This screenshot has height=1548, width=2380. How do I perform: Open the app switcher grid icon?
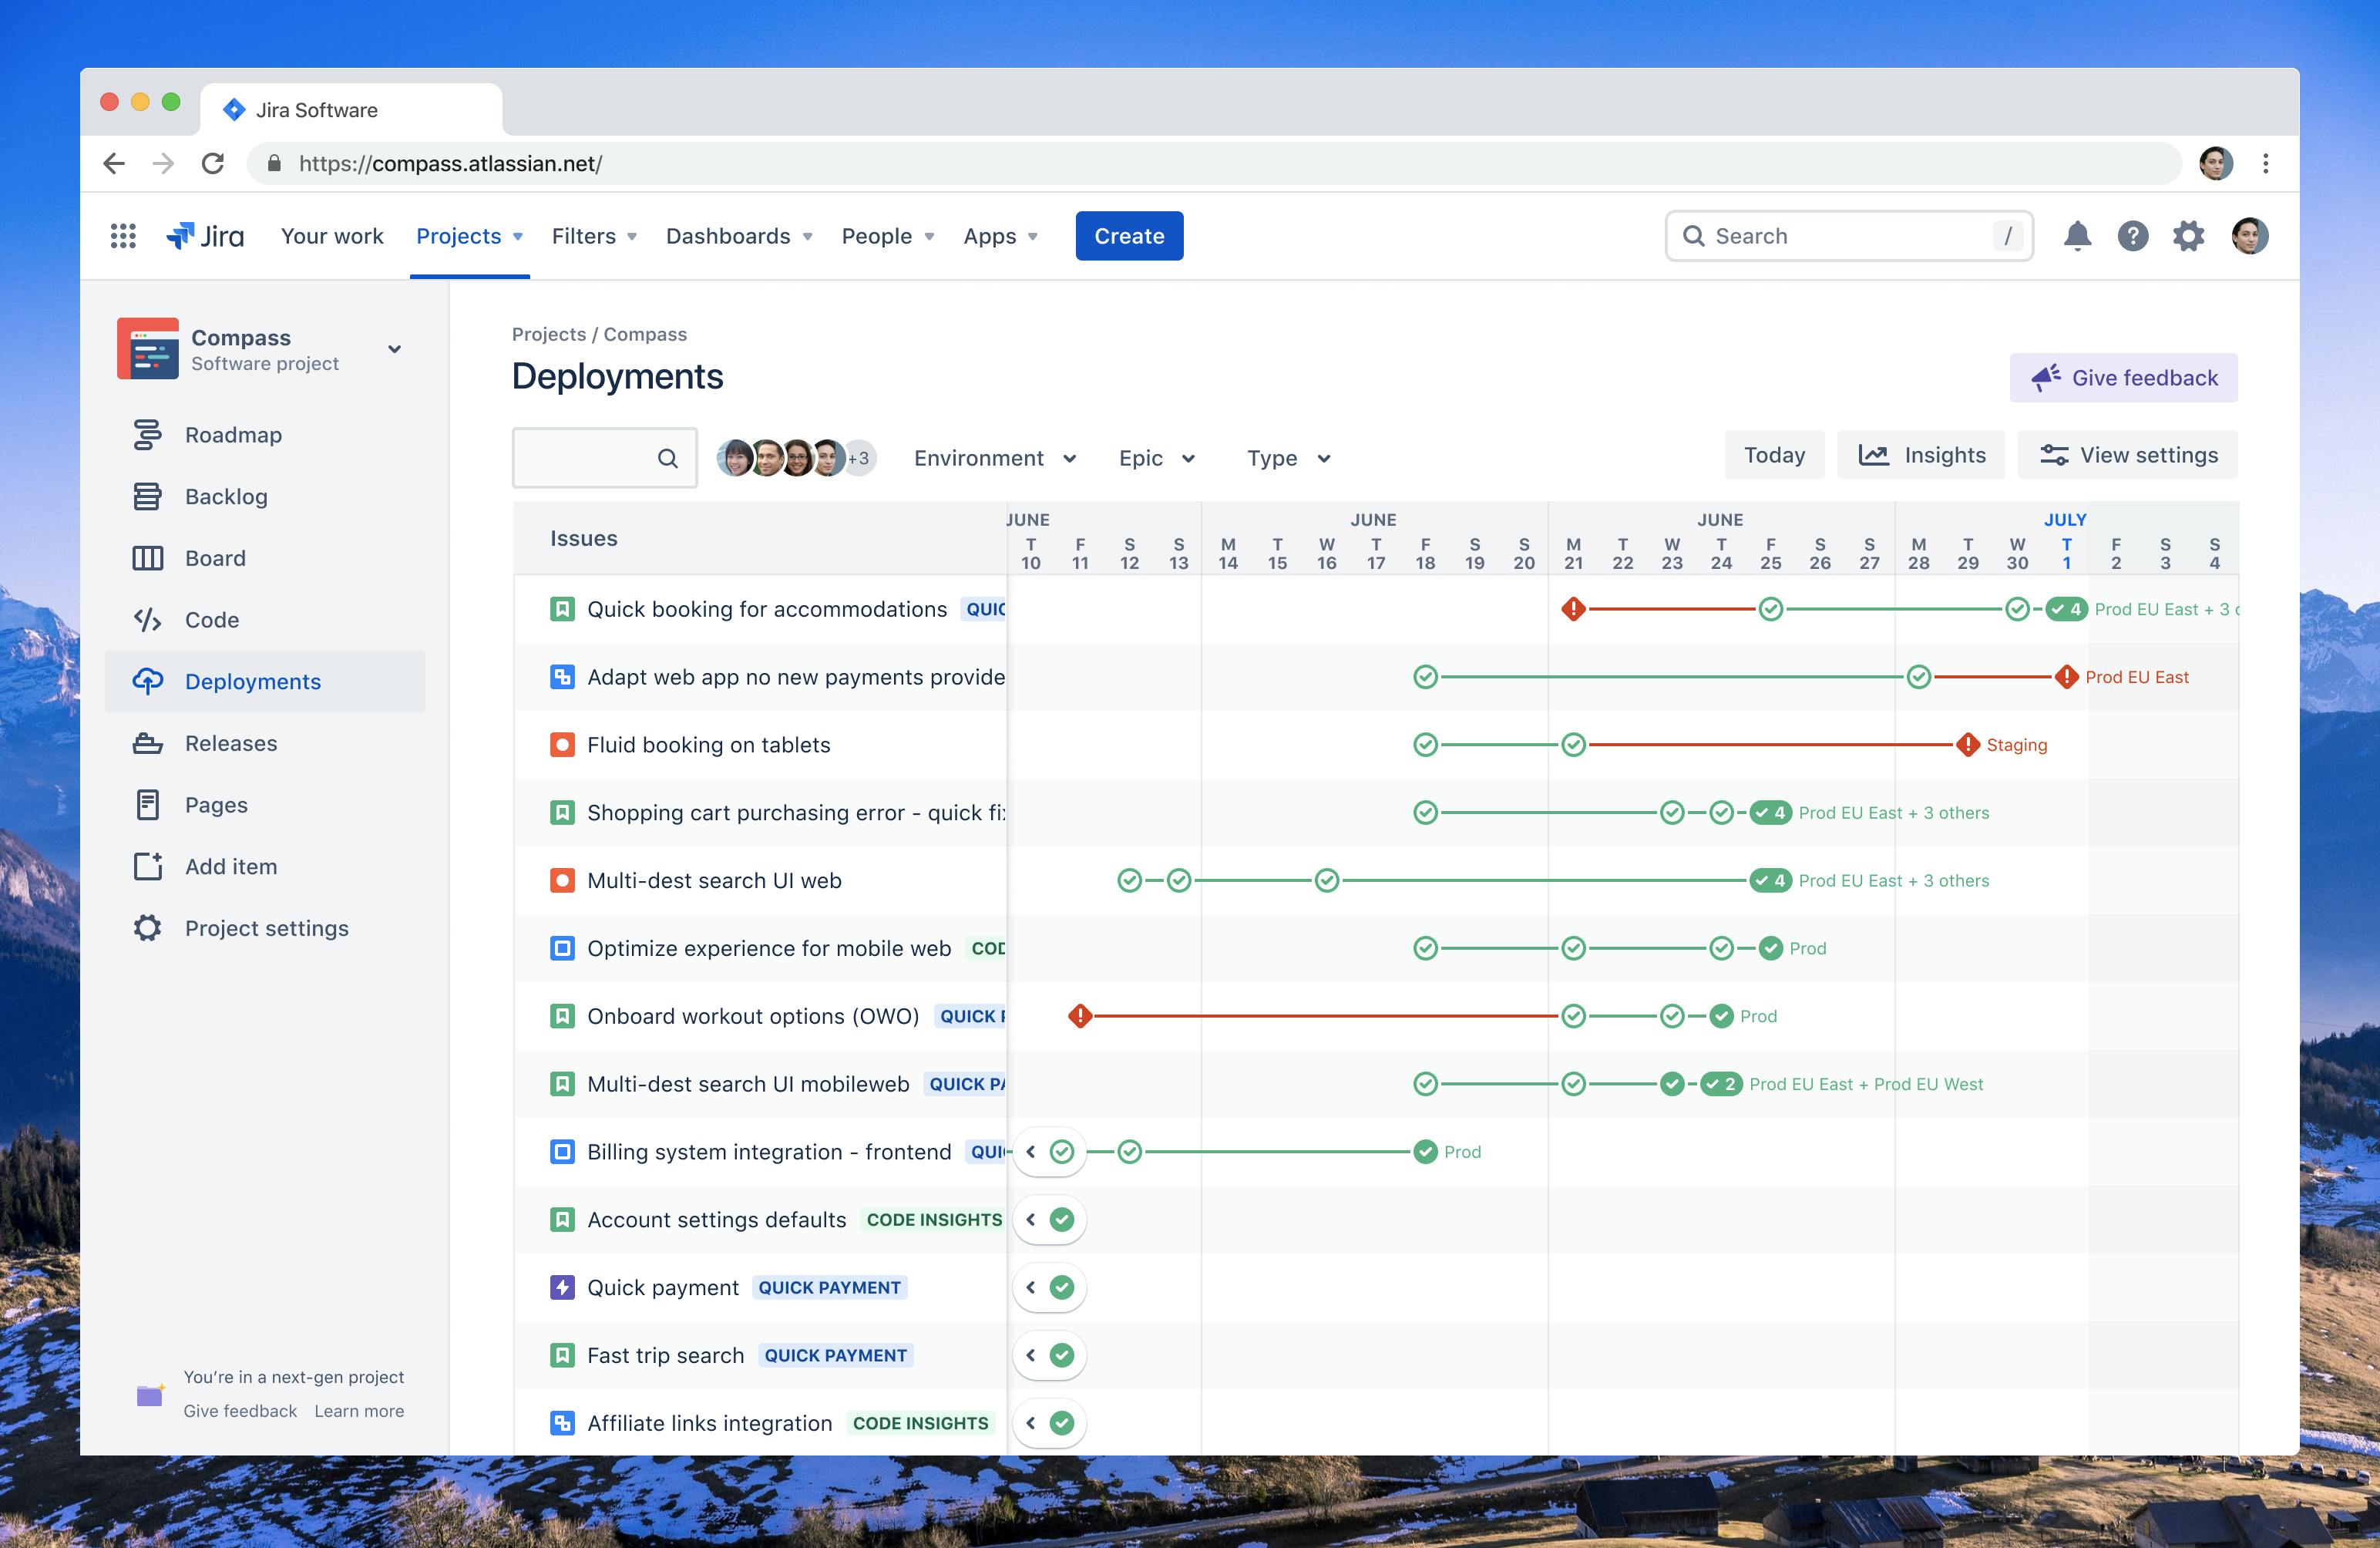click(123, 236)
